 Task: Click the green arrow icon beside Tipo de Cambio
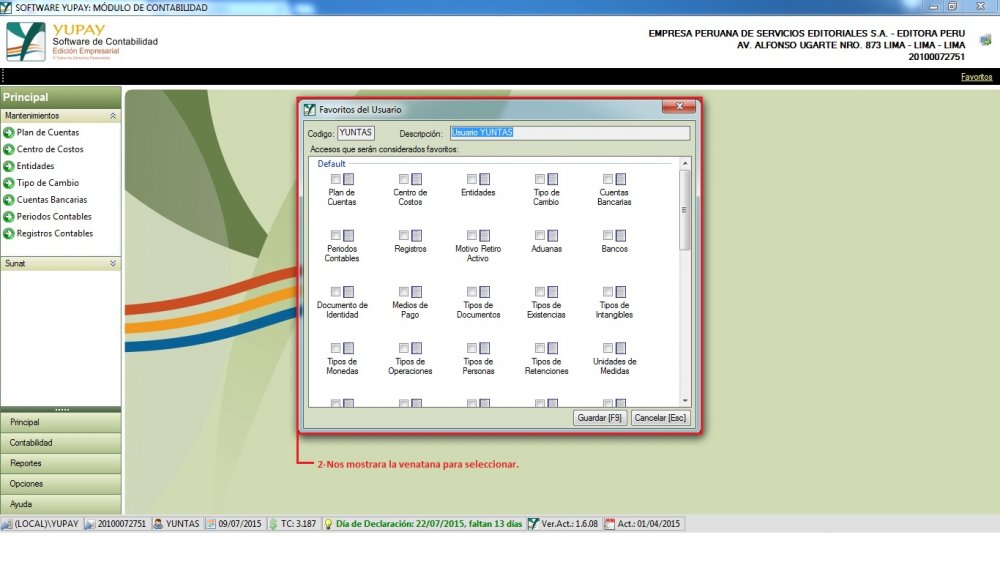tap(9, 183)
